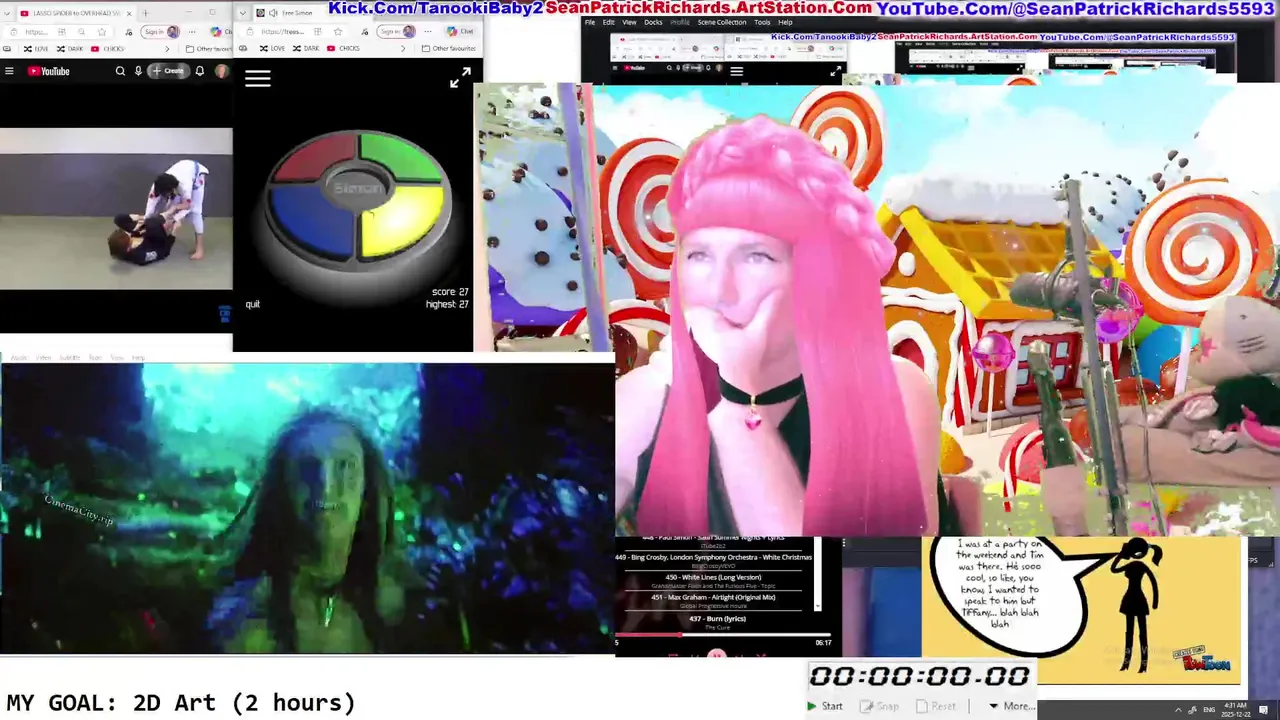Open browser settings ellipsis in YouTube window
Image resolution: width=1280 pixels, height=720 pixels.
[x=192, y=32]
